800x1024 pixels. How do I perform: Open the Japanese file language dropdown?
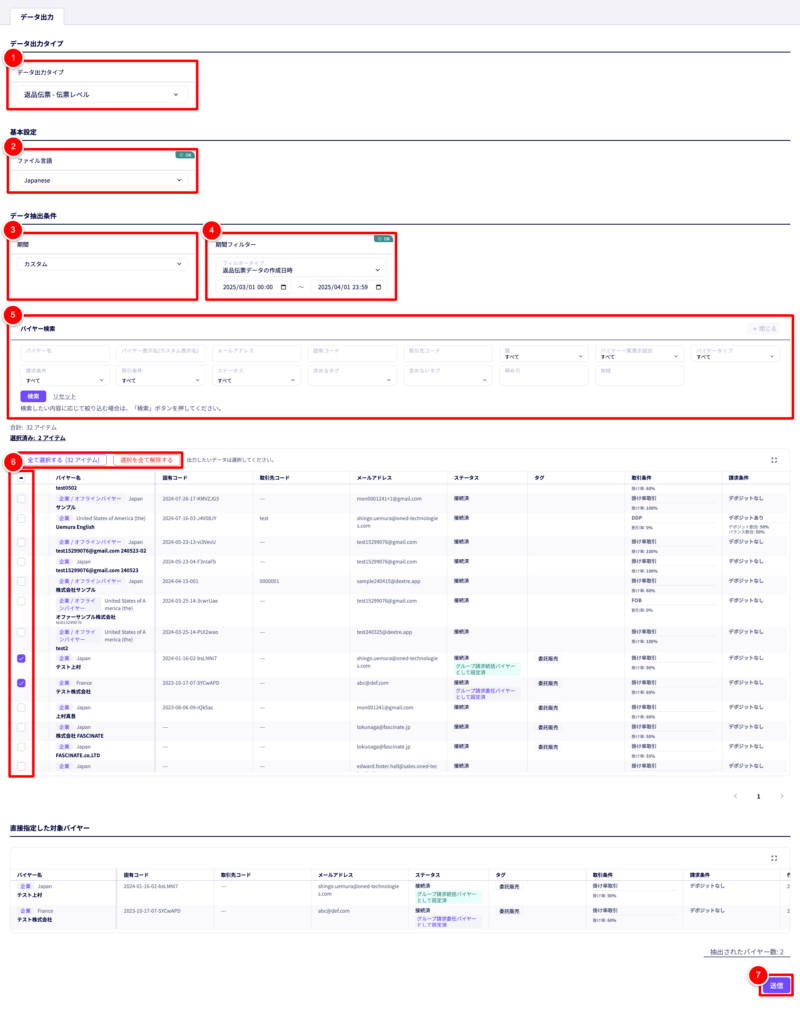tap(102, 180)
